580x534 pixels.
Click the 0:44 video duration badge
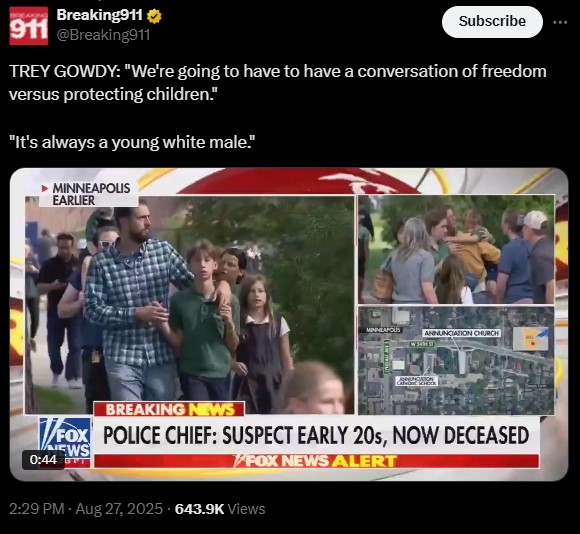point(43,460)
